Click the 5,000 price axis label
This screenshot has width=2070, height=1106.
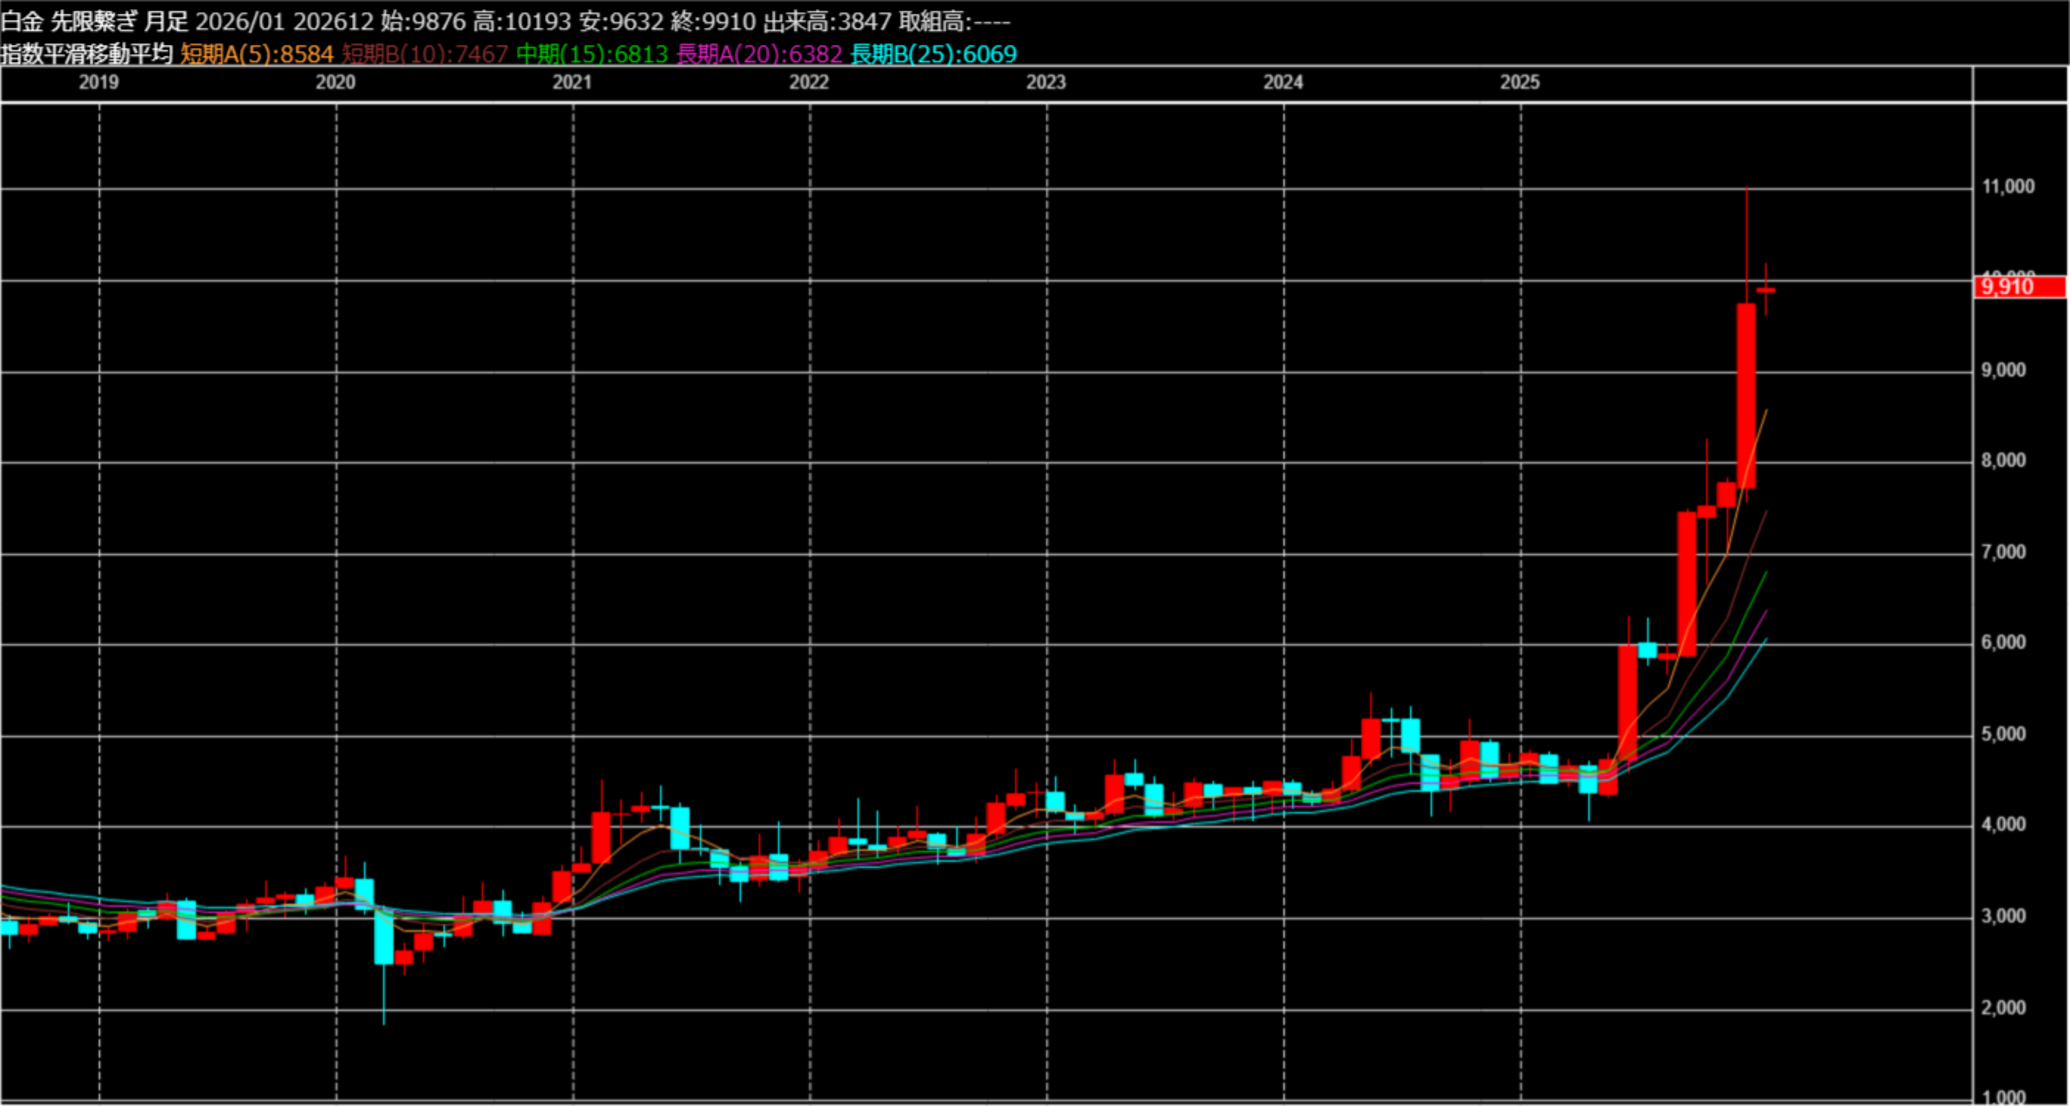pos(2004,734)
